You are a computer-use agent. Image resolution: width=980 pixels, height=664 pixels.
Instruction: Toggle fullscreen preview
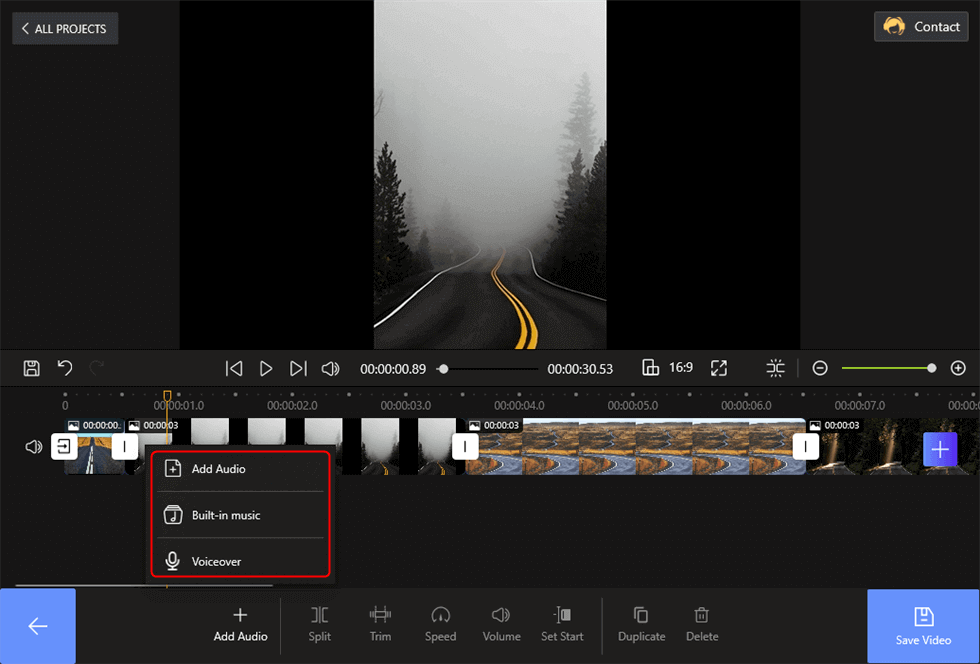[719, 368]
